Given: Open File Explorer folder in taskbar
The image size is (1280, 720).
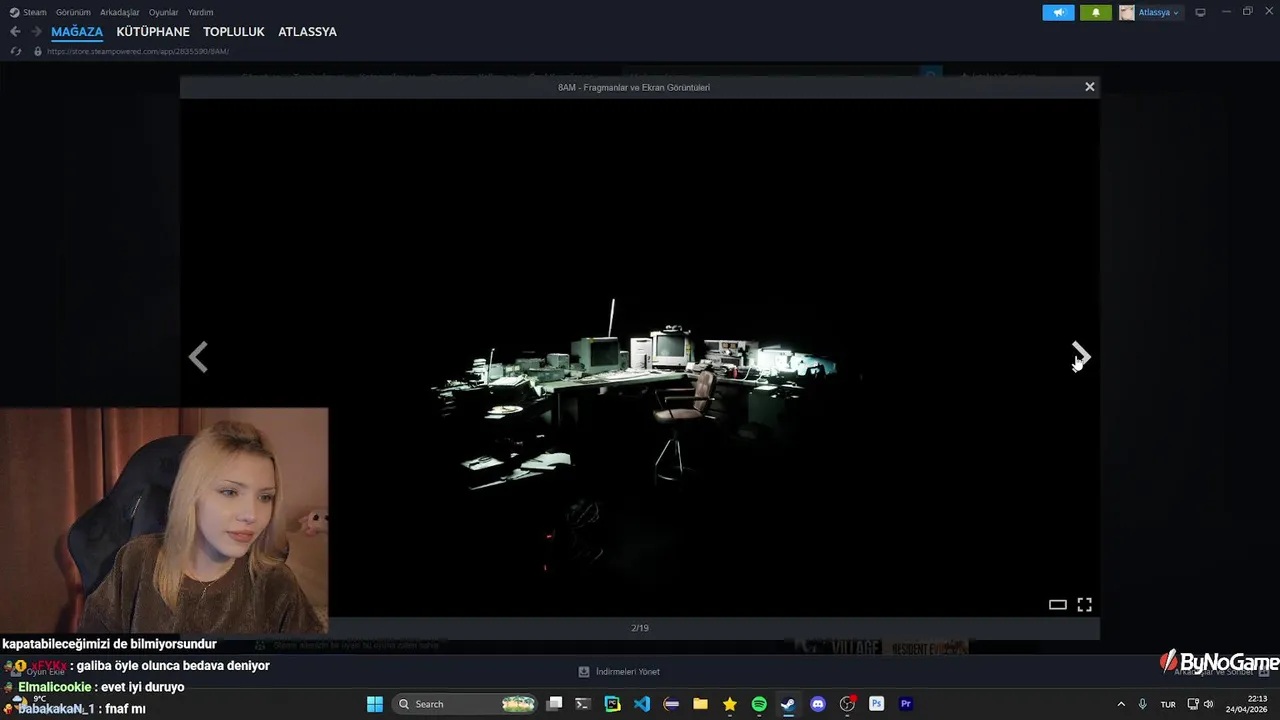Looking at the screenshot, I should tap(700, 704).
